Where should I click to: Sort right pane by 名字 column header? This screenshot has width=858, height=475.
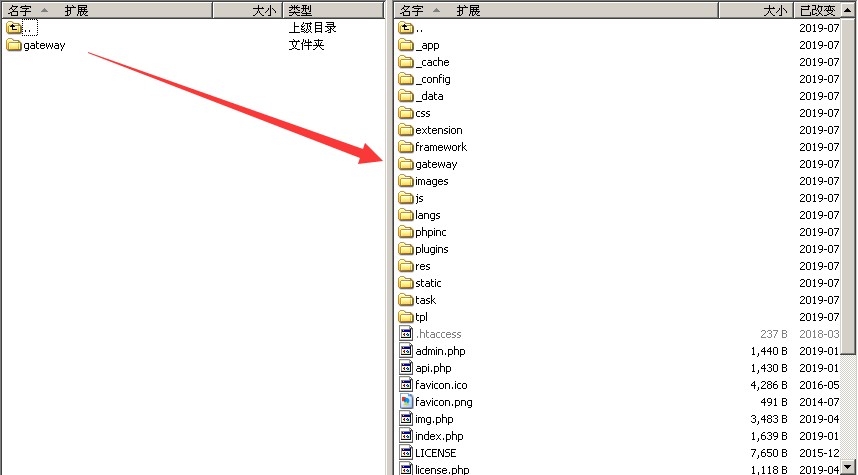[556, 10]
